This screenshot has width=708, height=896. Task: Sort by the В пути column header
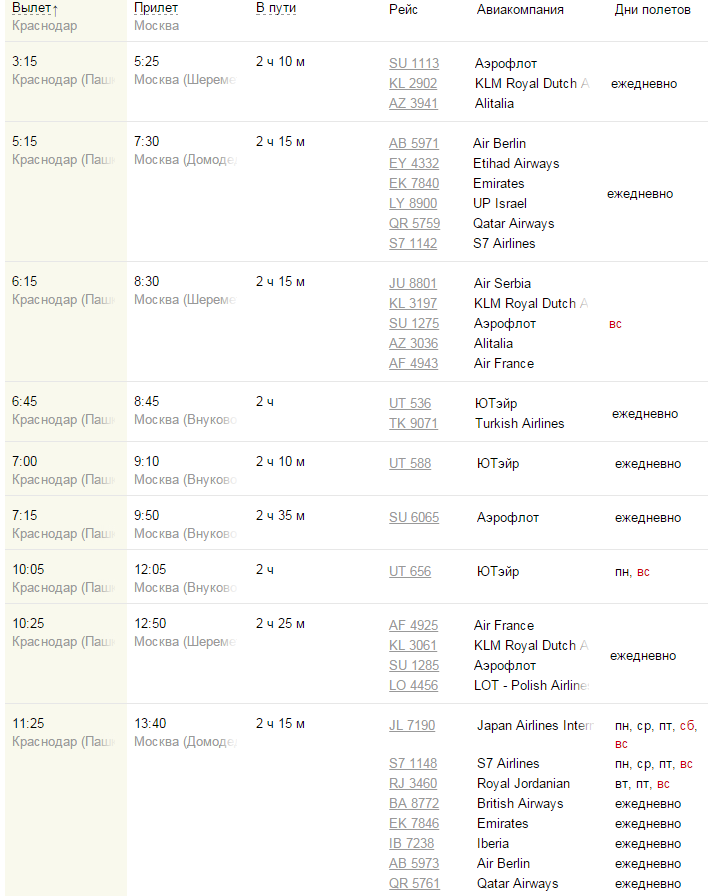coord(276,9)
